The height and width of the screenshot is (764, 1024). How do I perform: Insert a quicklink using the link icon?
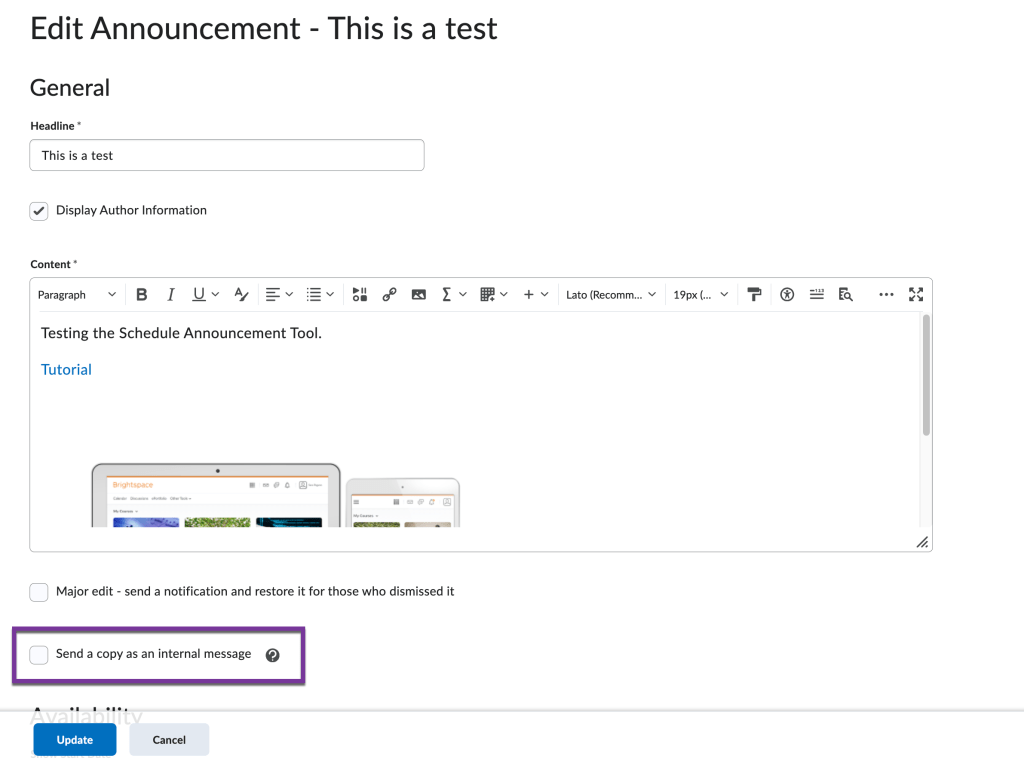[x=389, y=295]
